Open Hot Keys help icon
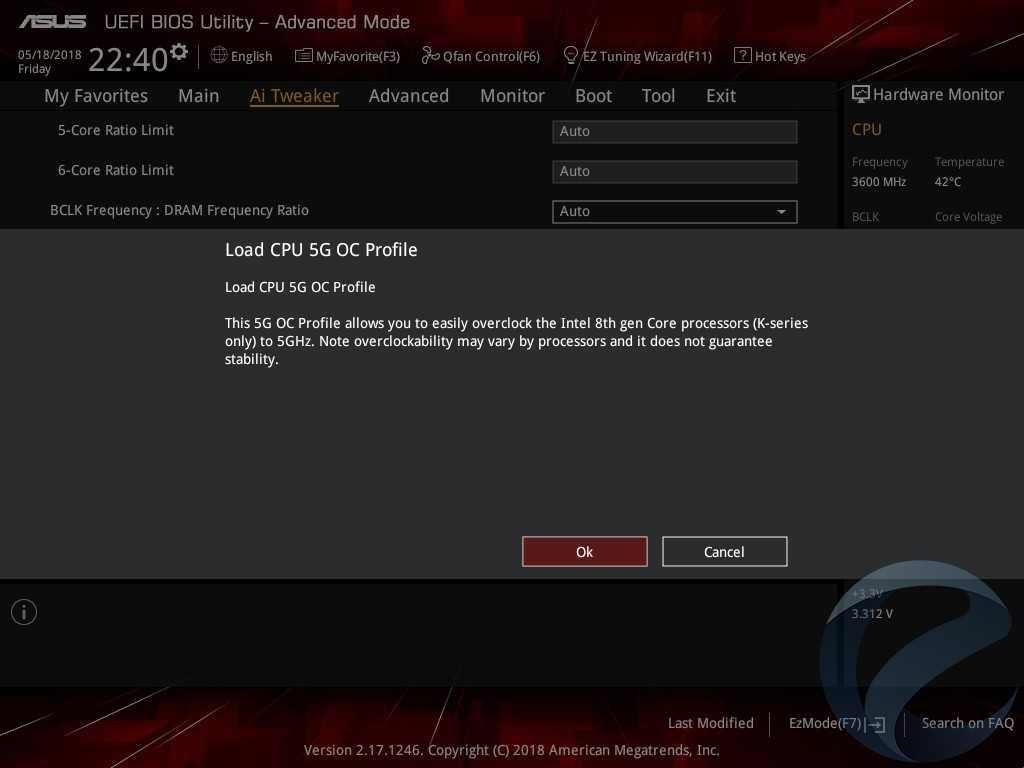 tap(743, 56)
